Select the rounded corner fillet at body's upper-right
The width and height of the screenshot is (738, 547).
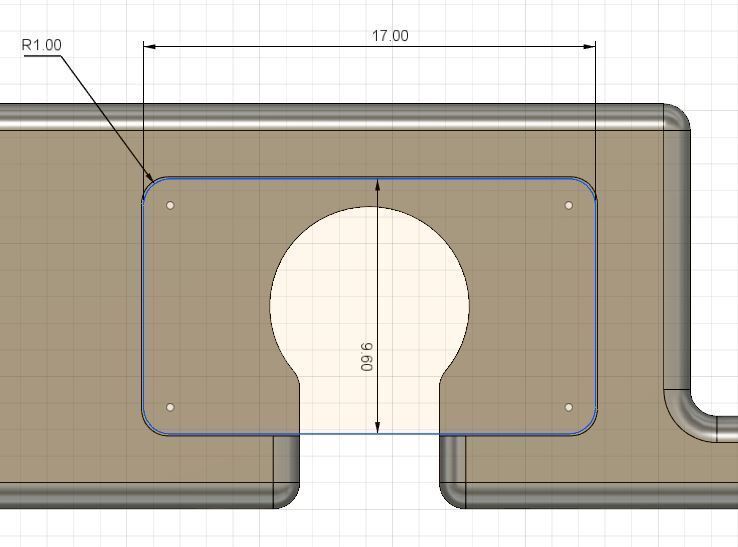pos(677,117)
